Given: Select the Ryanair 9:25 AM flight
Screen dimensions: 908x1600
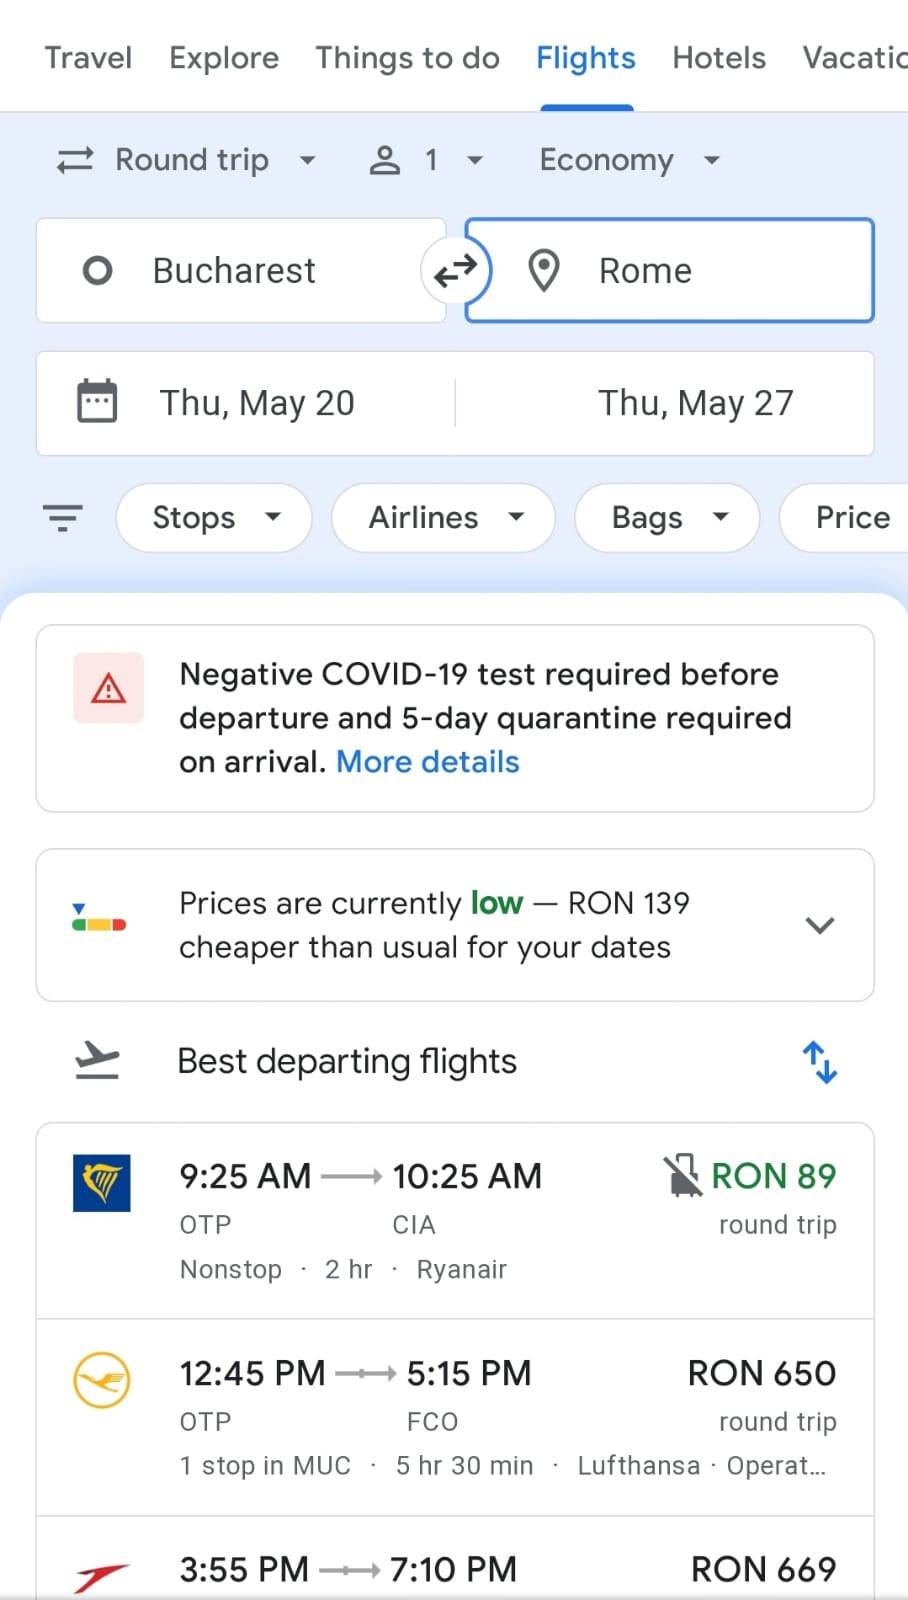Looking at the screenshot, I should click(455, 1220).
